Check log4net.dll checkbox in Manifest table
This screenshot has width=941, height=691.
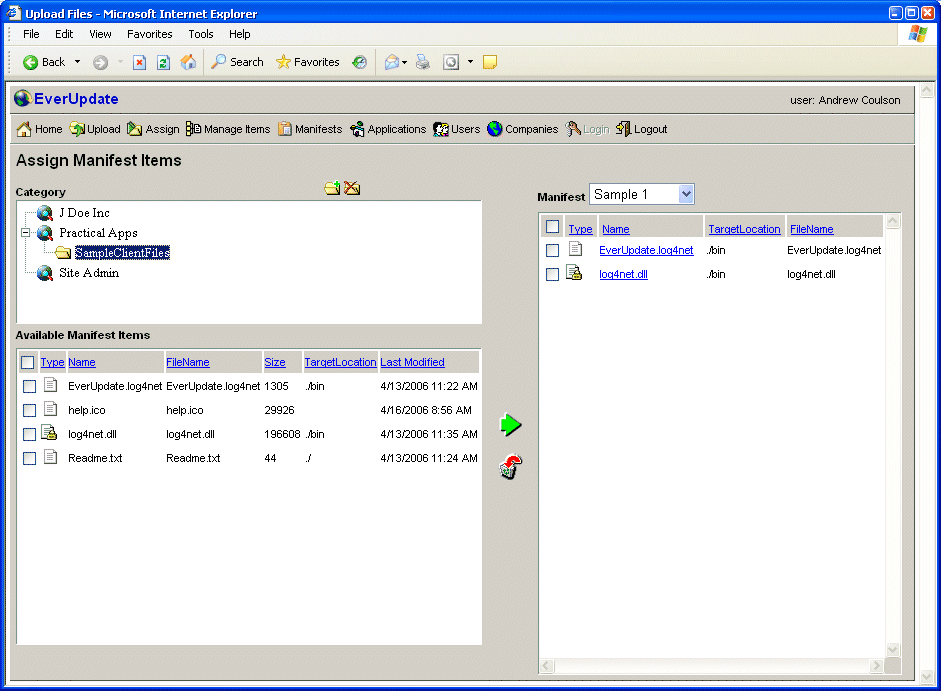(x=553, y=274)
